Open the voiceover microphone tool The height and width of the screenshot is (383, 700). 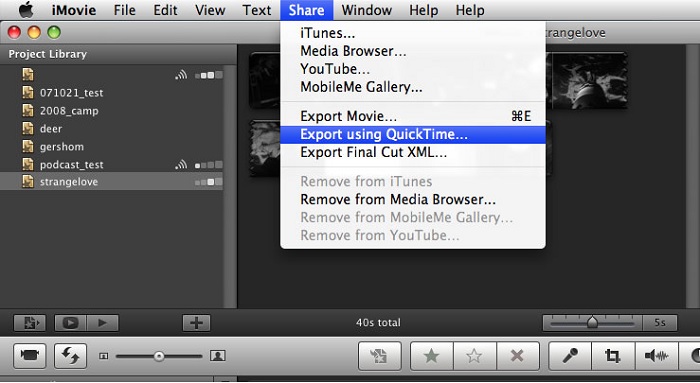(x=570, y=356)
